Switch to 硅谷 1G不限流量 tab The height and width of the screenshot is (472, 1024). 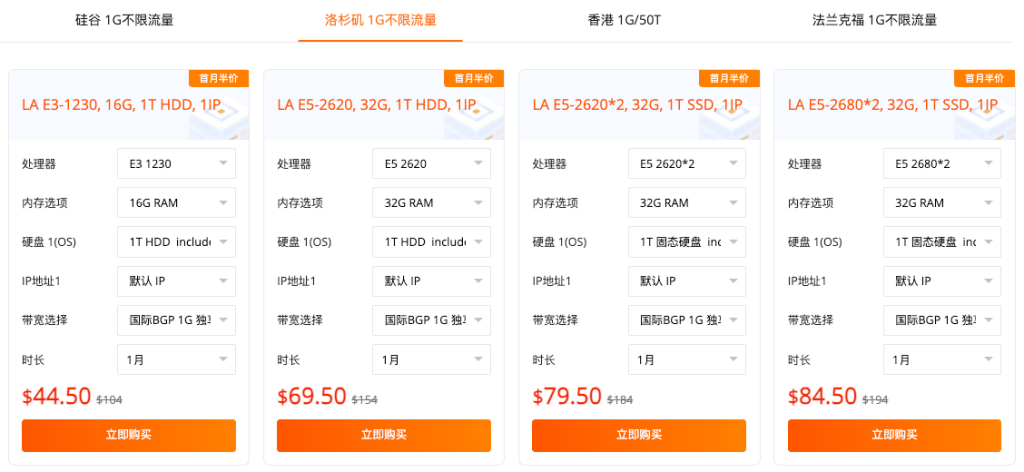pos(125,20)
